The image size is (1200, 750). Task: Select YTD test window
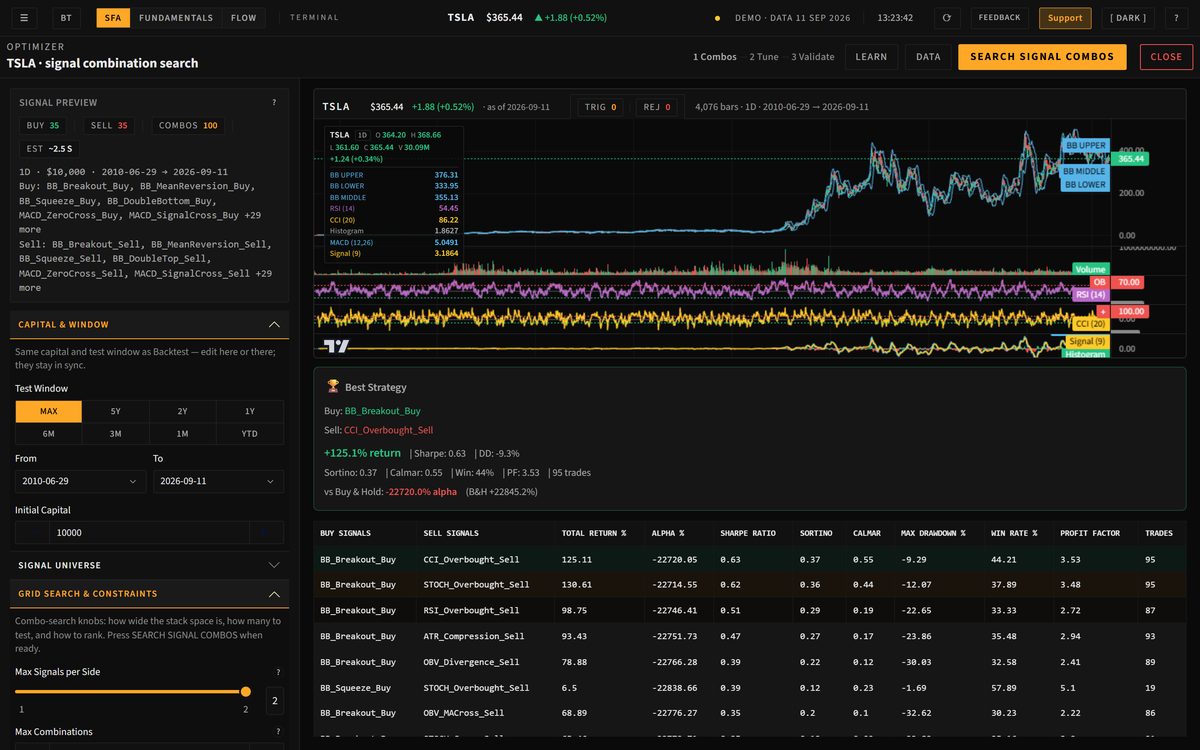[250, 433]
